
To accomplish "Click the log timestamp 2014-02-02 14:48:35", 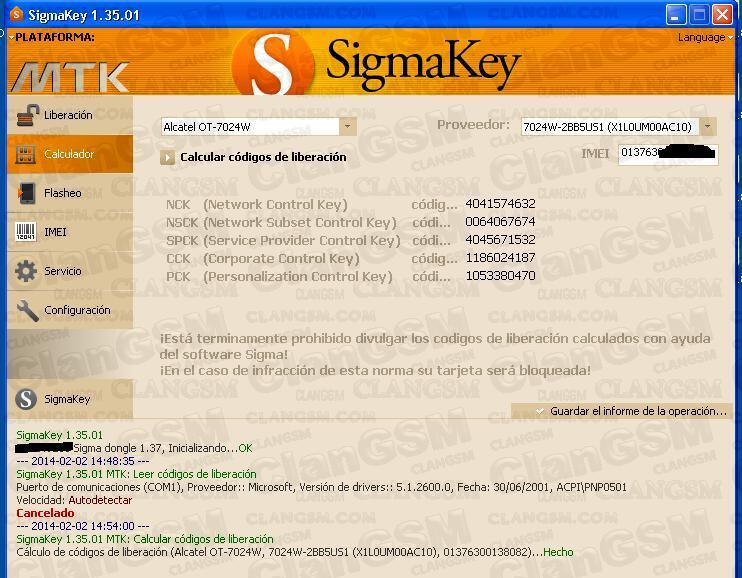I will tap(83, 461).
